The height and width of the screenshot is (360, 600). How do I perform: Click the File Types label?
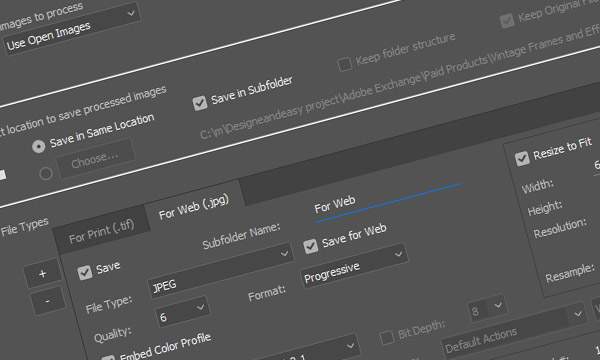[x=24, y=226]
